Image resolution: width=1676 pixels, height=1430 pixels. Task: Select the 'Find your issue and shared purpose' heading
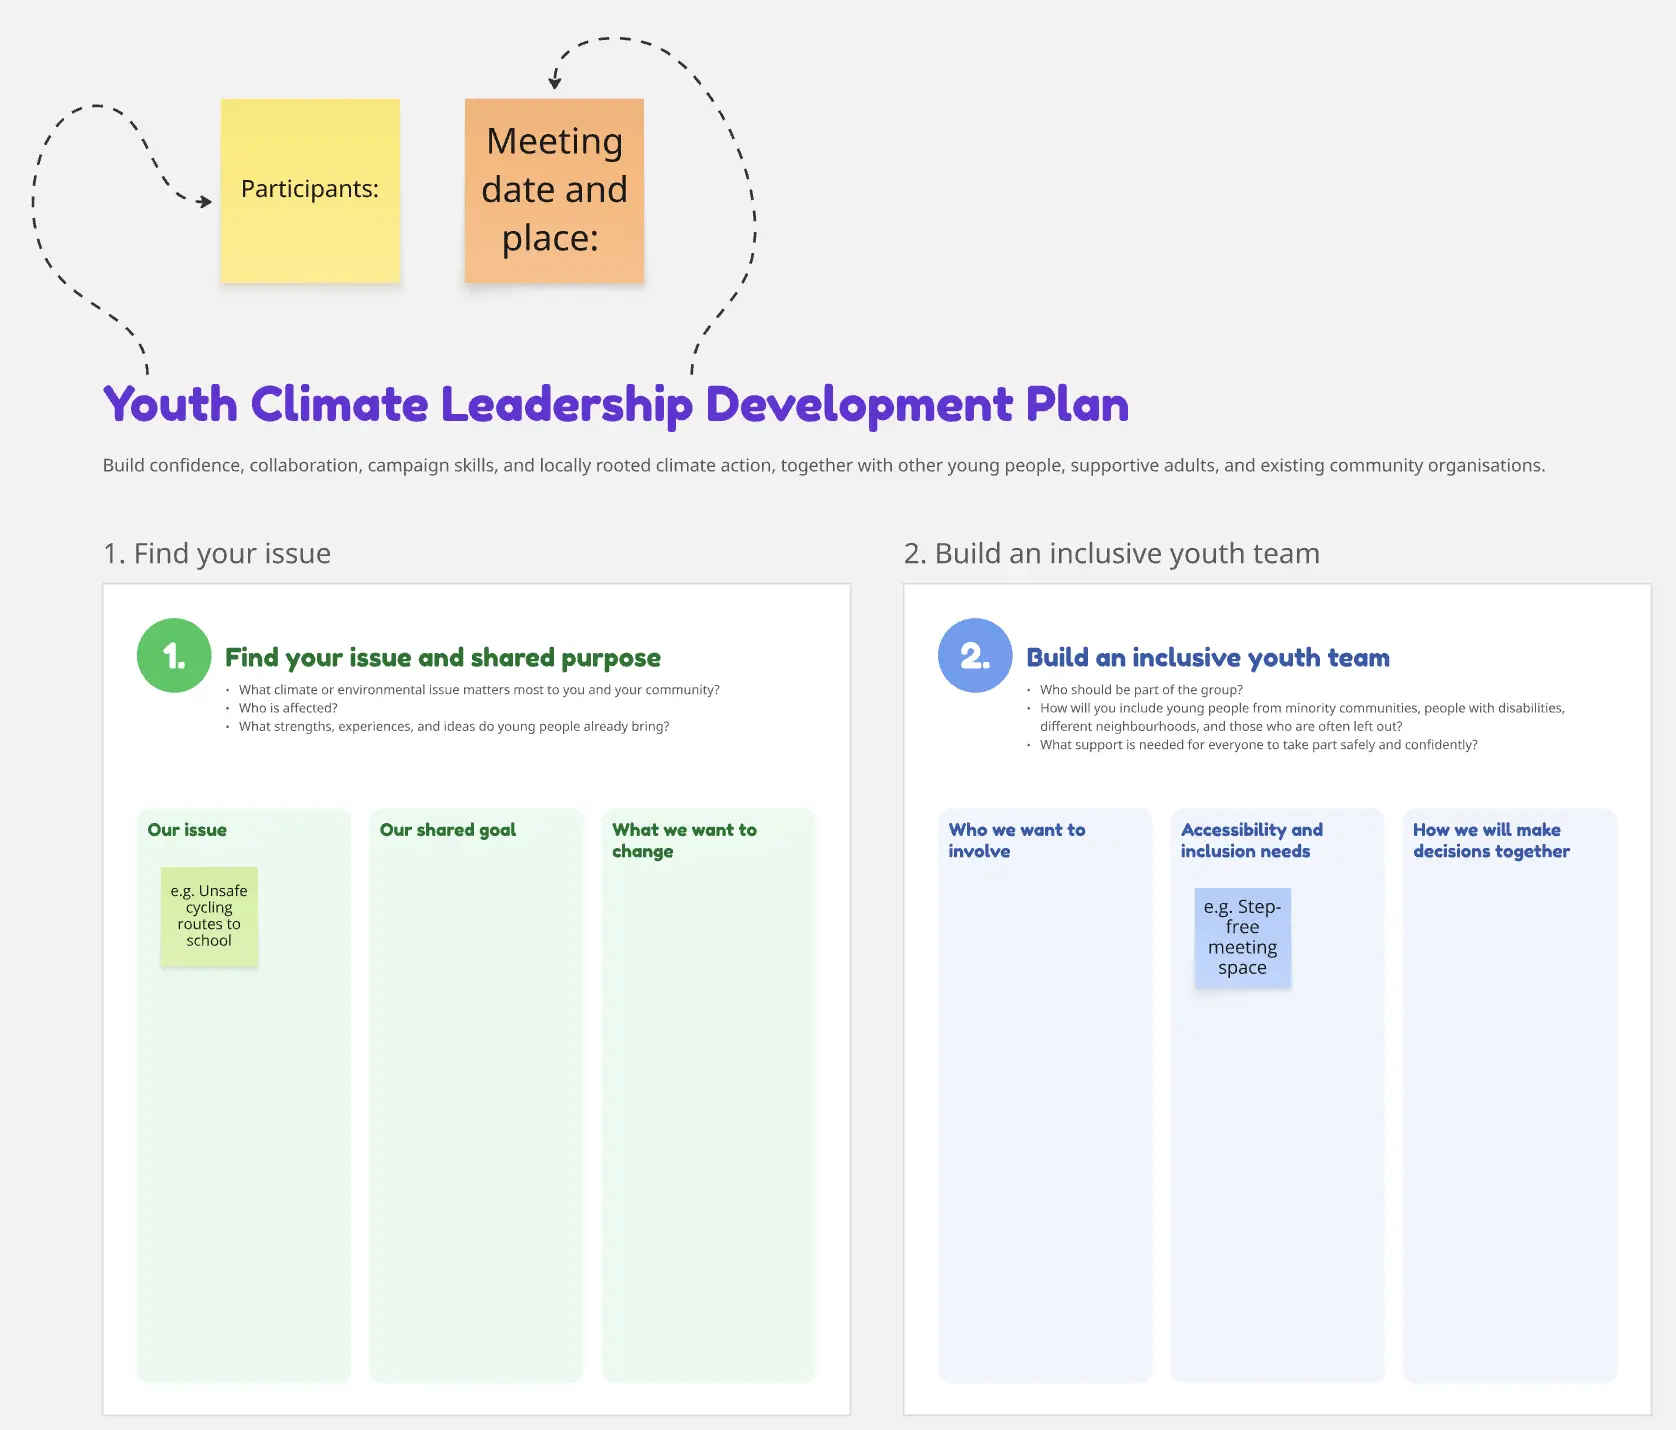(443, 657)
